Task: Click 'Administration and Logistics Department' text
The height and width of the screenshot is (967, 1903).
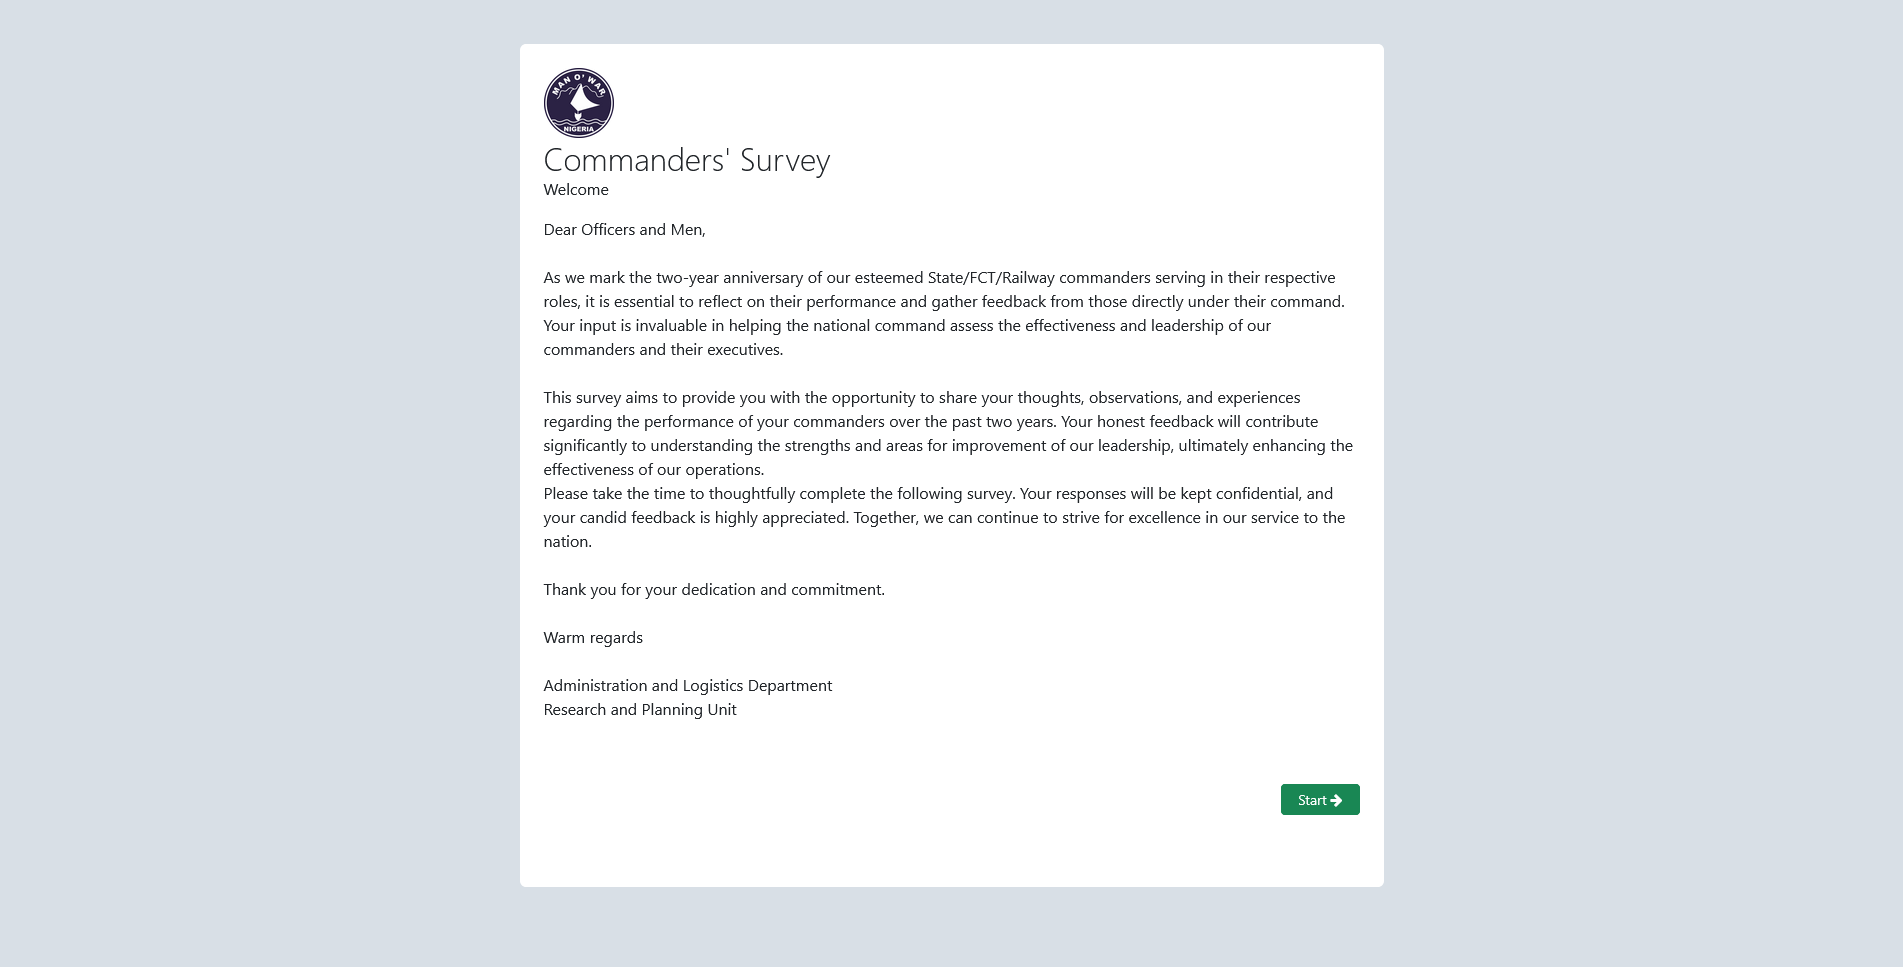Action: [688, 686]
